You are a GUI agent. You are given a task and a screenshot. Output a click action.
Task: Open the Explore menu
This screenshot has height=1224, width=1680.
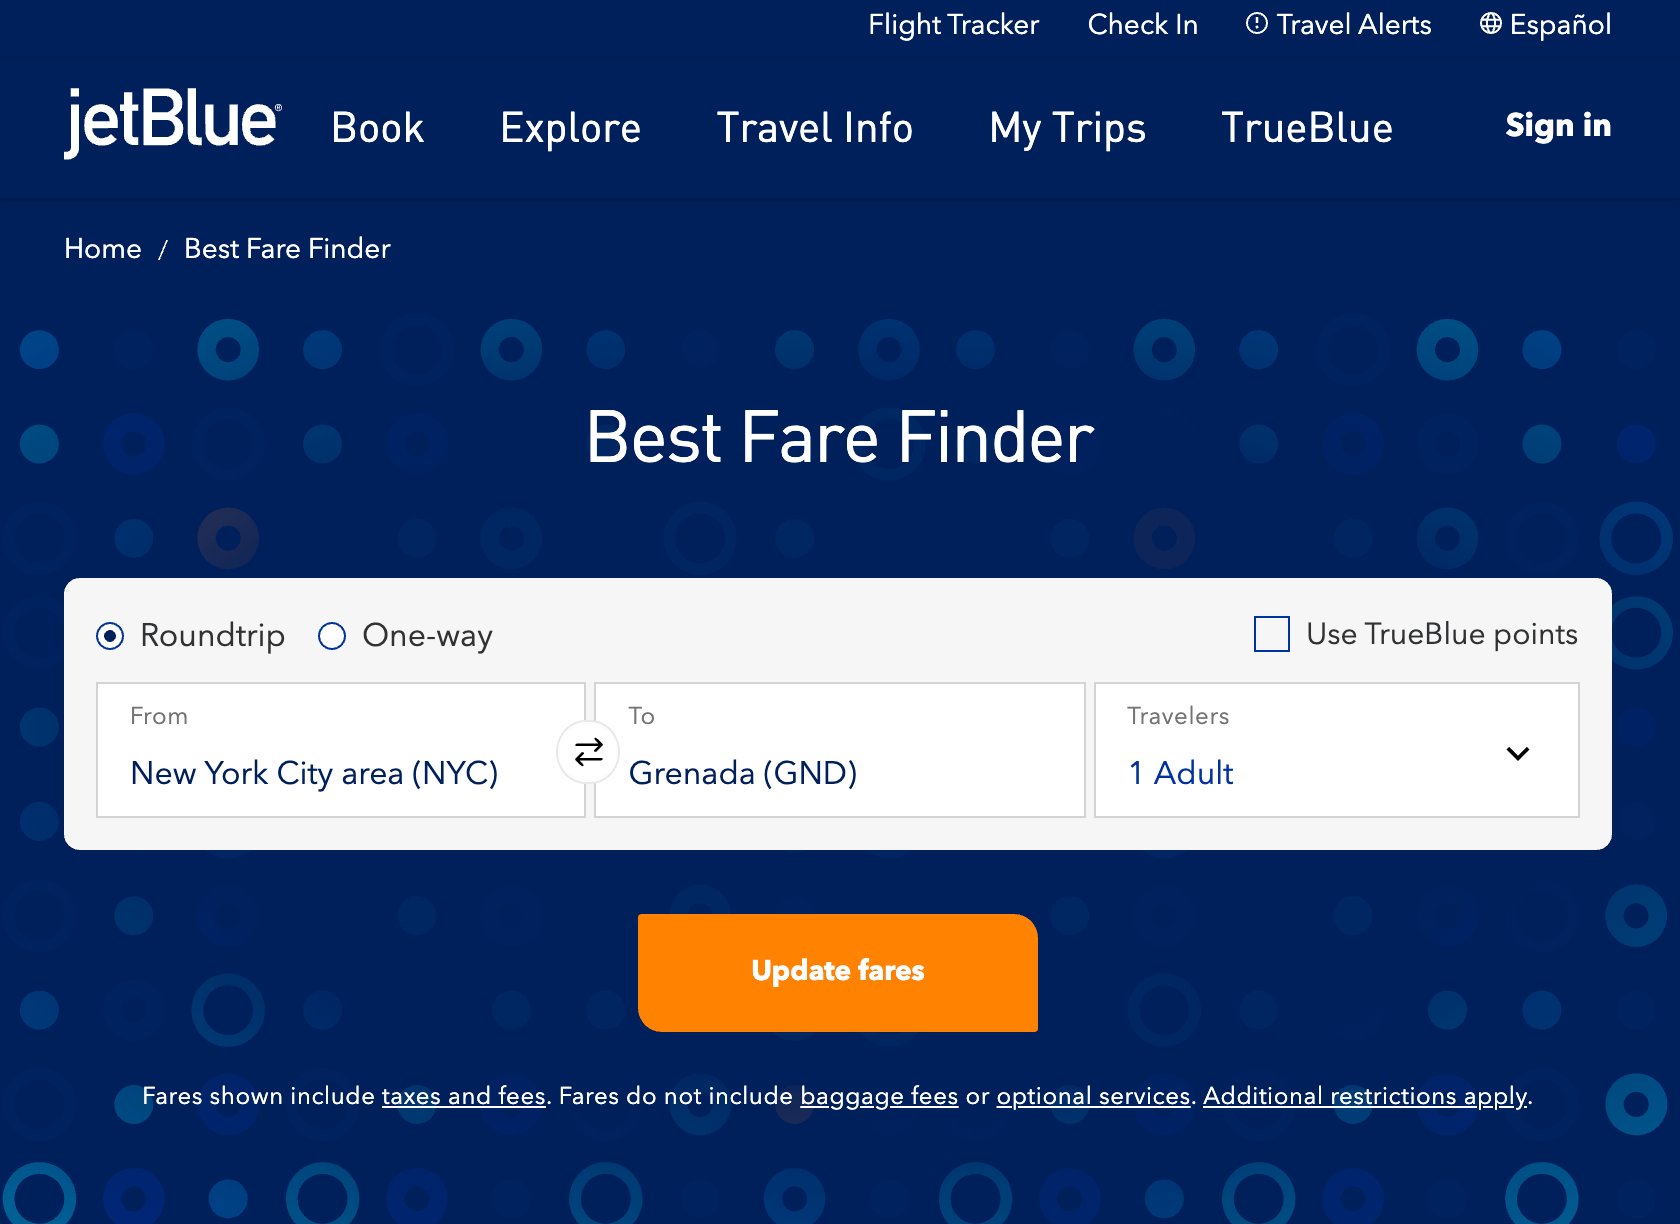[570, 128]
